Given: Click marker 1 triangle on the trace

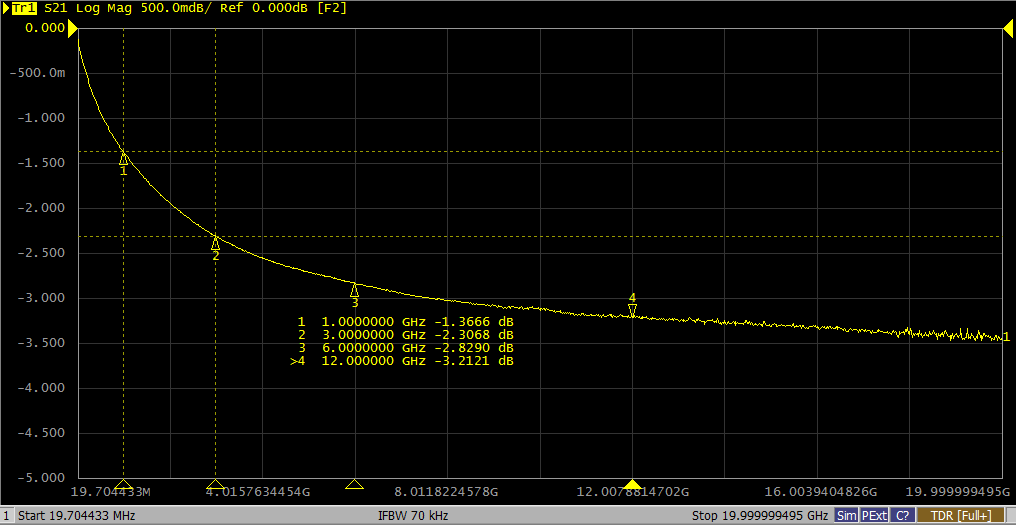Looking at the screenshot, I should 124,157.
